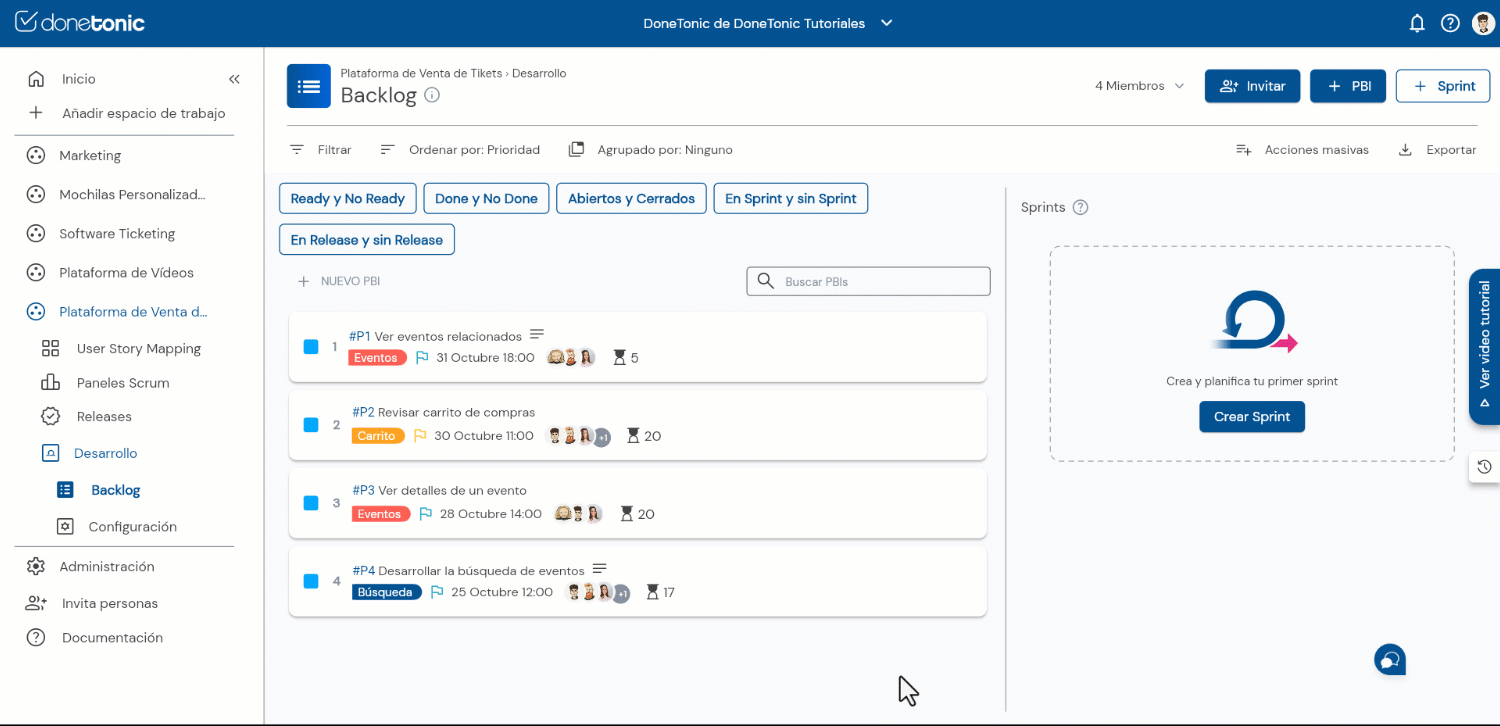The image size is (1500, 726).
Task: Open description icon of #P1 item
Action: [537, 334]
